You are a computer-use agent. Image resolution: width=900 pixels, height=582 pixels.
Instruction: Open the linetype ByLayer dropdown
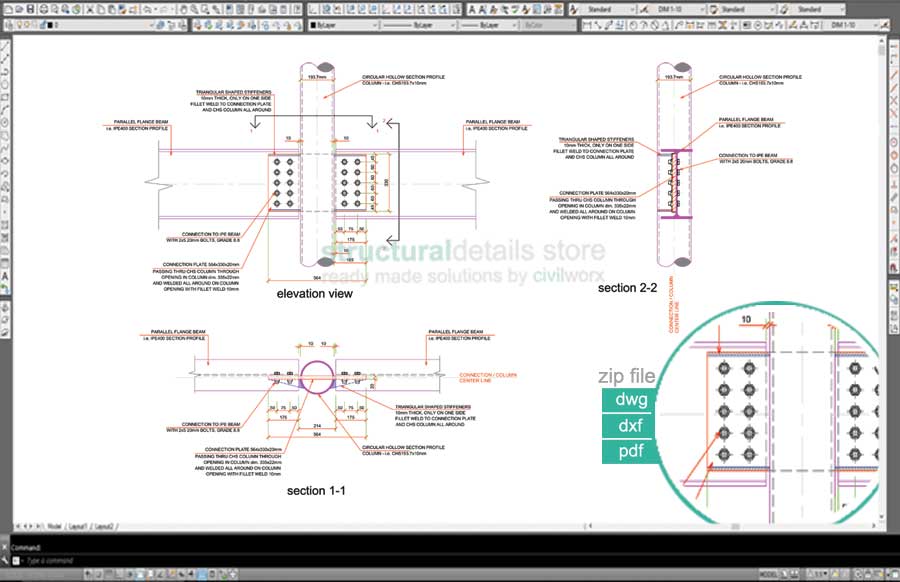419,25
